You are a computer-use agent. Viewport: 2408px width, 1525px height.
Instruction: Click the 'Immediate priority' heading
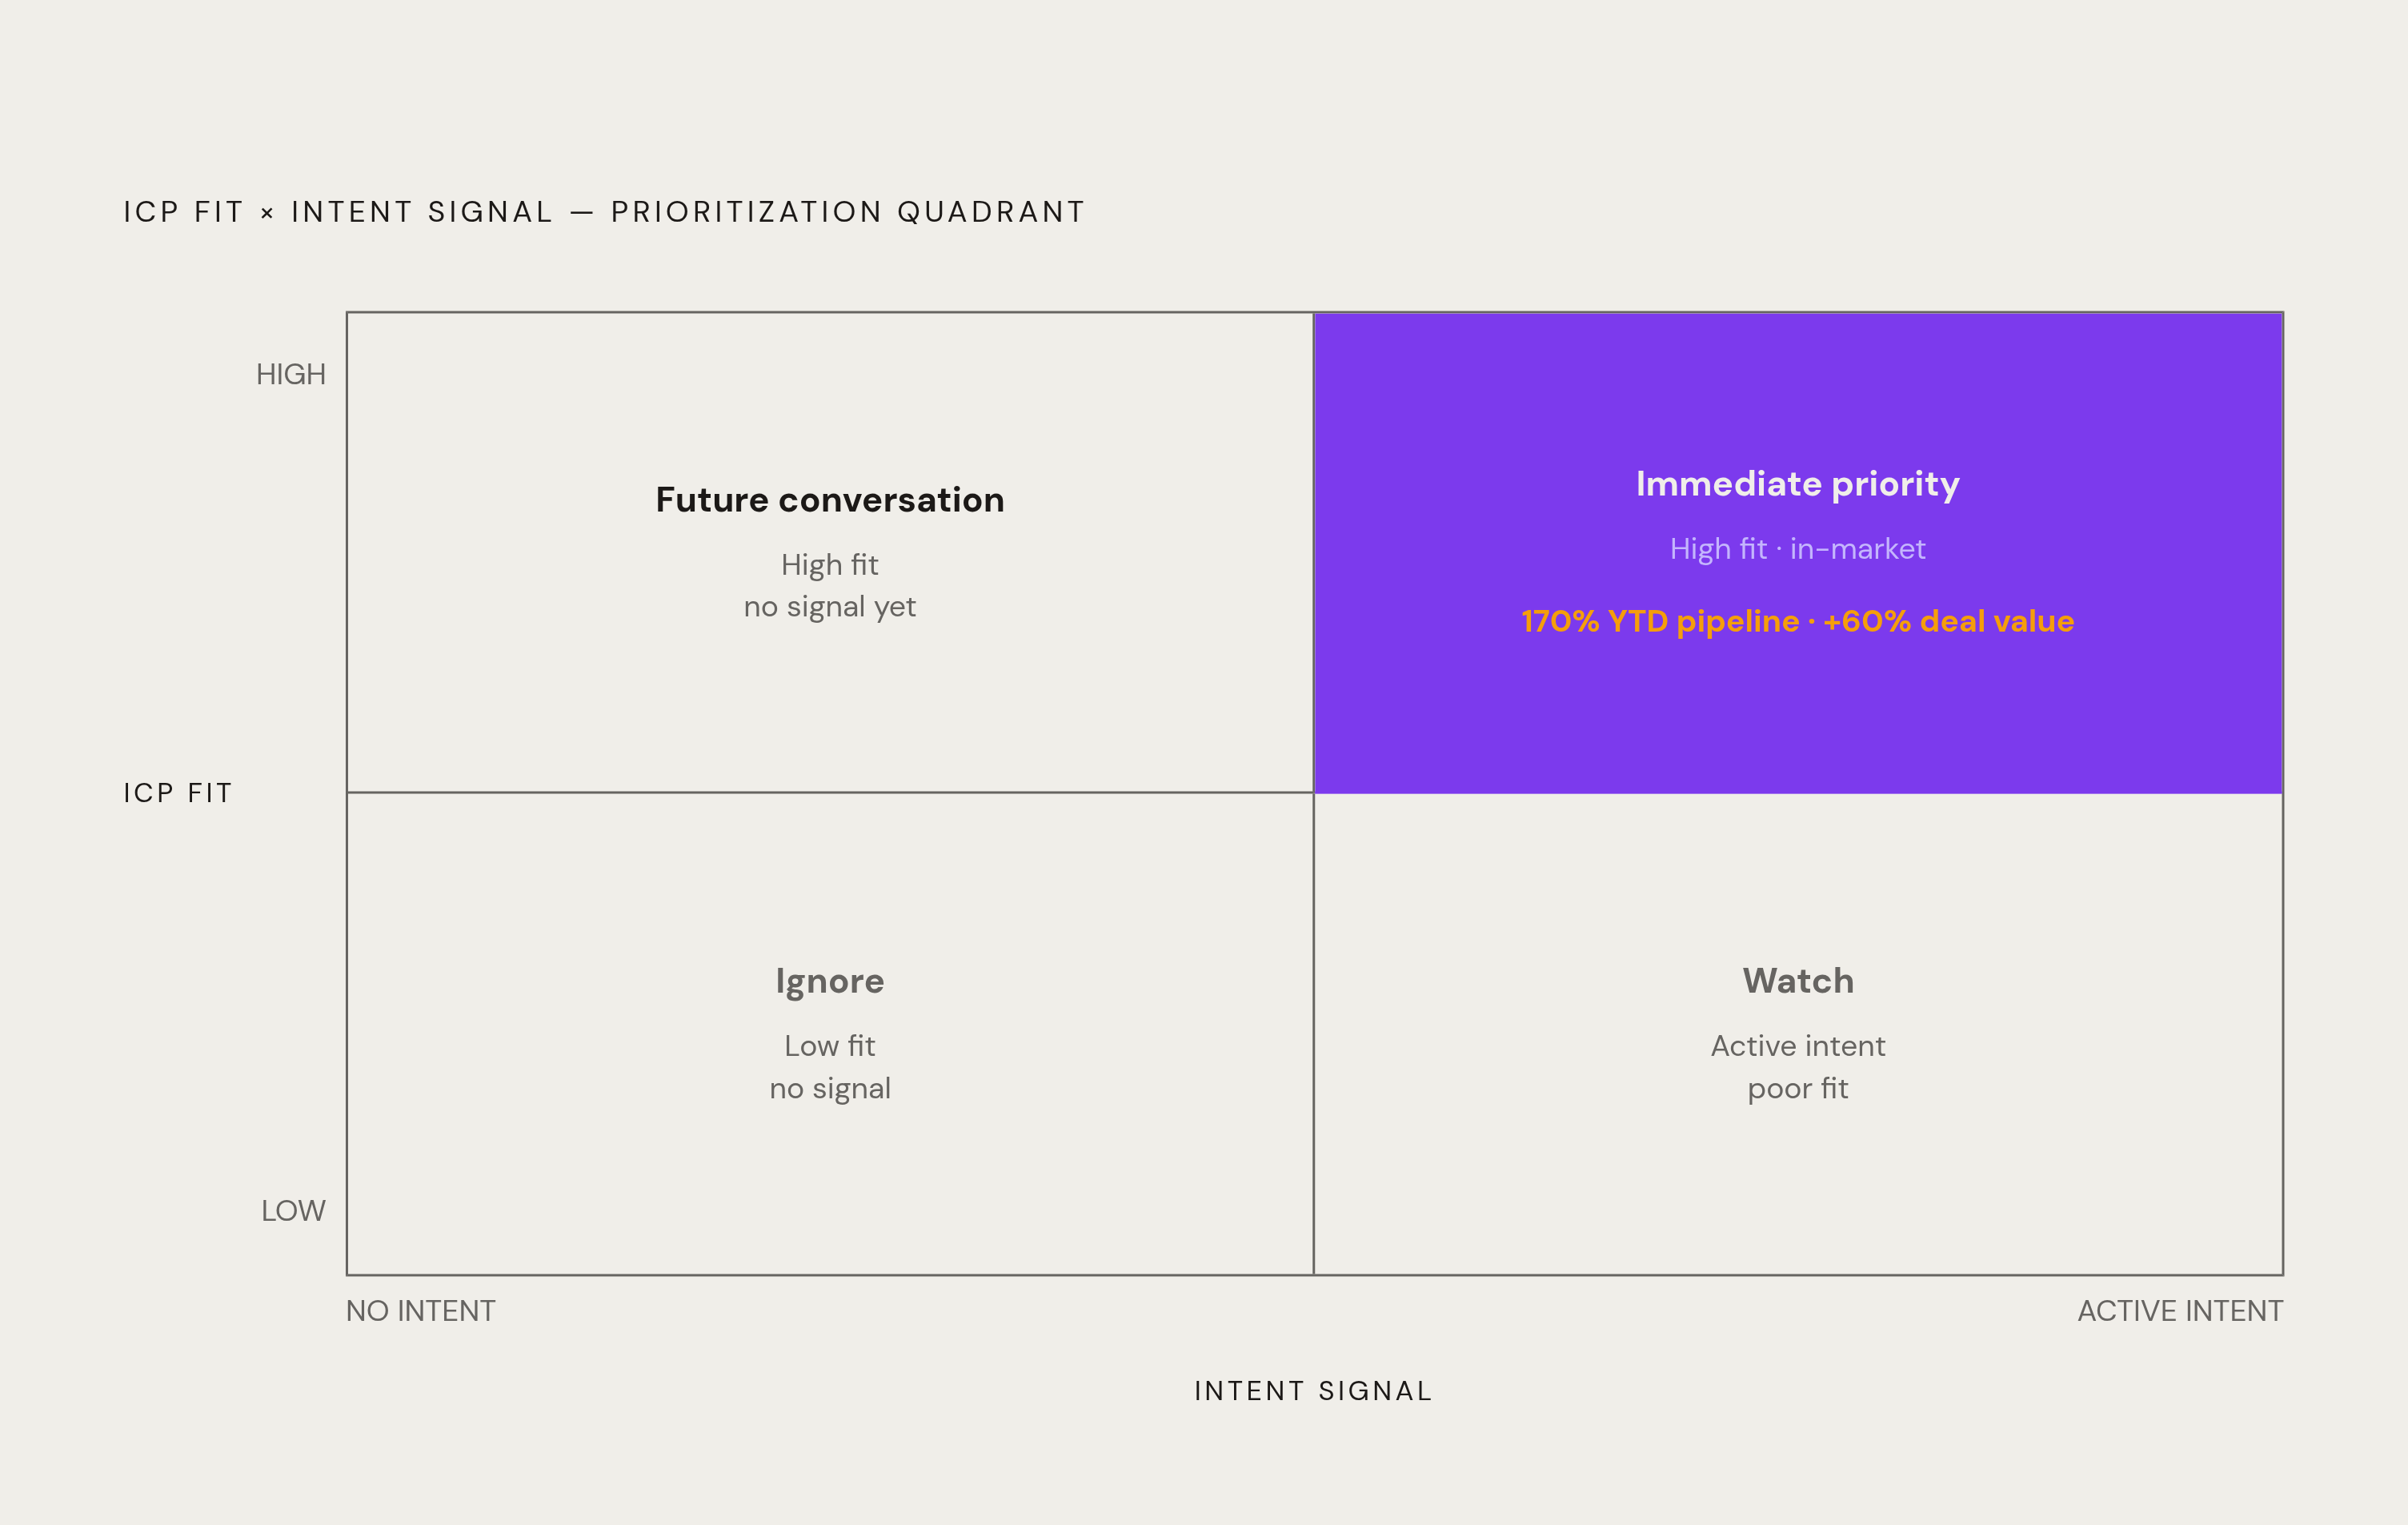(x=1797, y=485)
